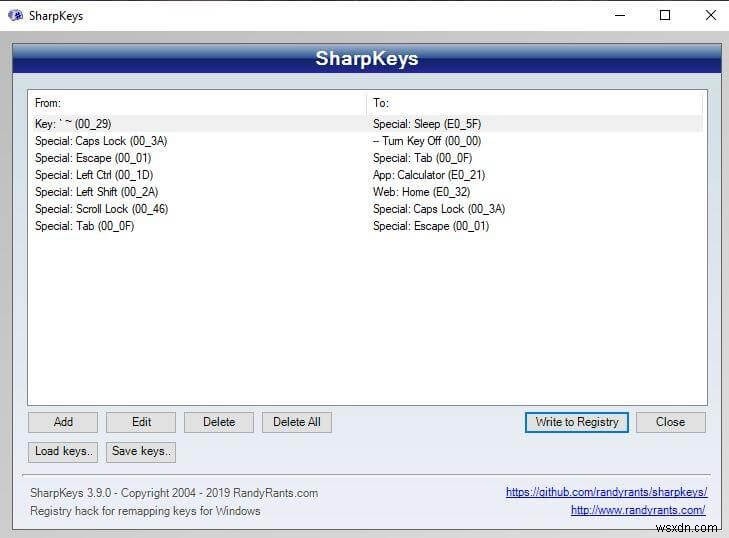Select row "Special: Escape (00_01)" in From column
729x538 pixels.
click(93, 158)
